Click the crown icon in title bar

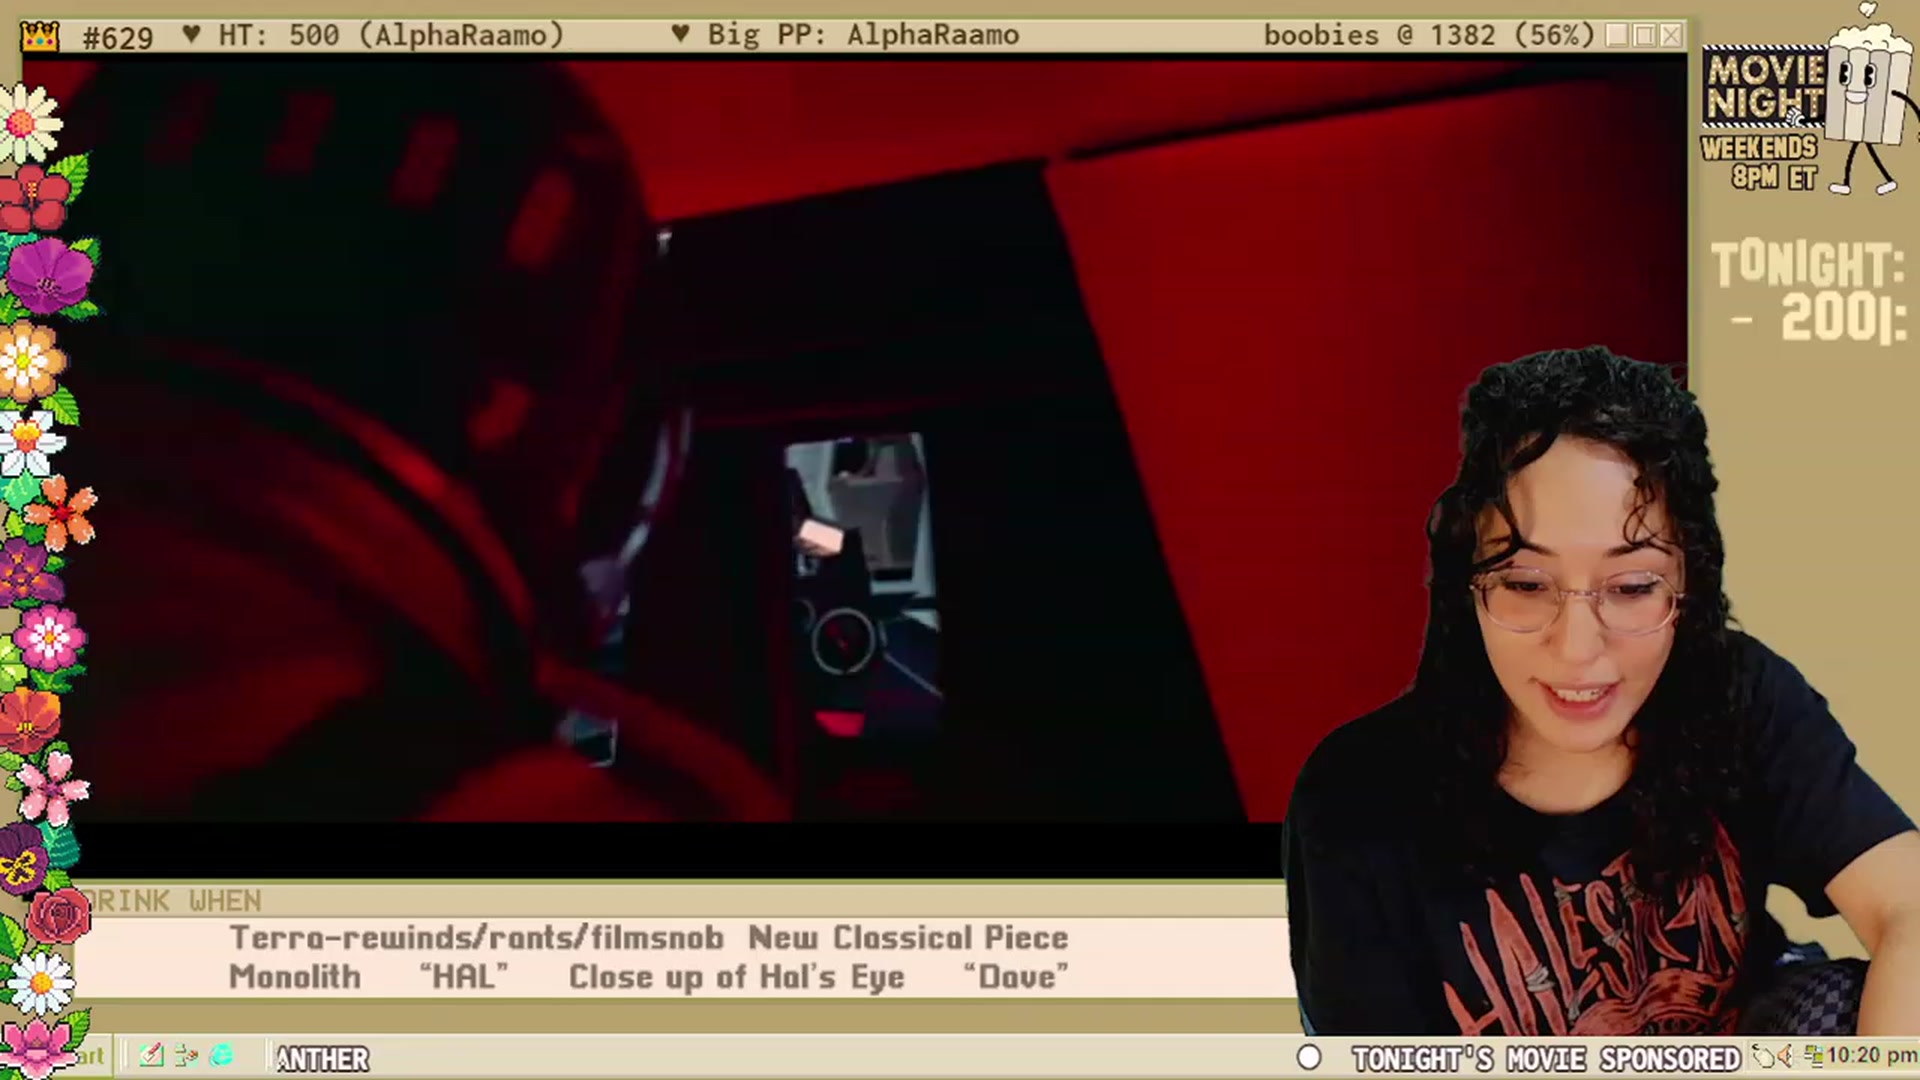[40, 37]
